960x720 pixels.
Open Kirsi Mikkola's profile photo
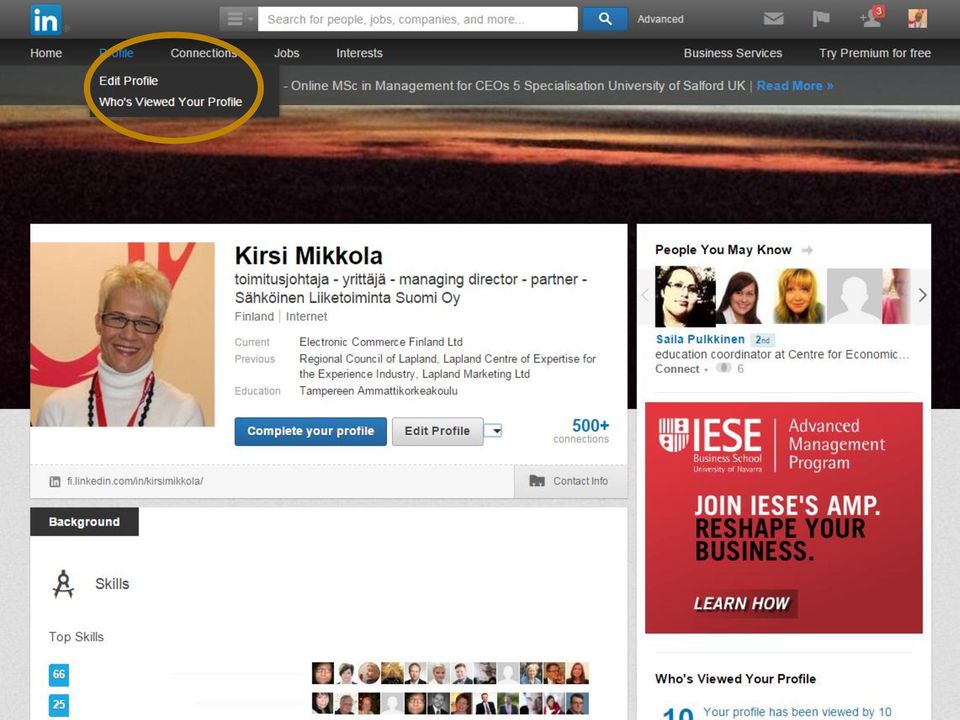coord(122,334)
